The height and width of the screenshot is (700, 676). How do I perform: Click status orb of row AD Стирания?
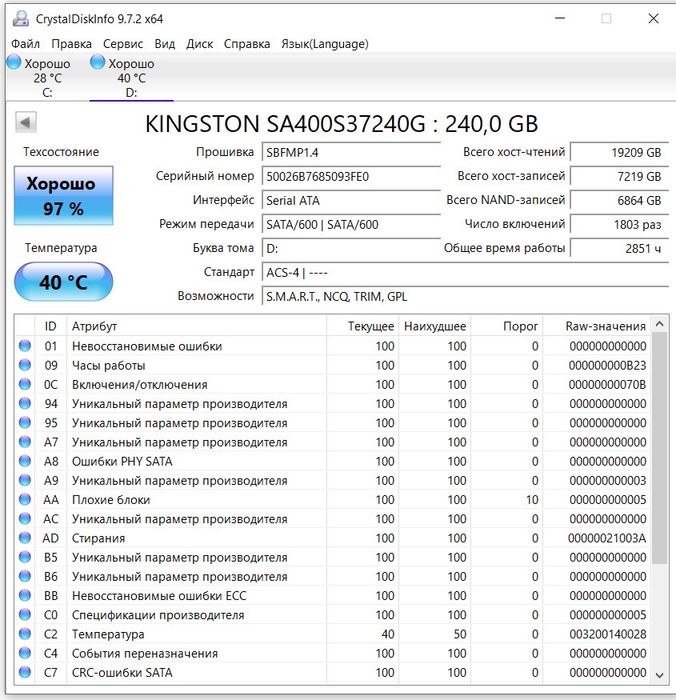pos(25,538)
